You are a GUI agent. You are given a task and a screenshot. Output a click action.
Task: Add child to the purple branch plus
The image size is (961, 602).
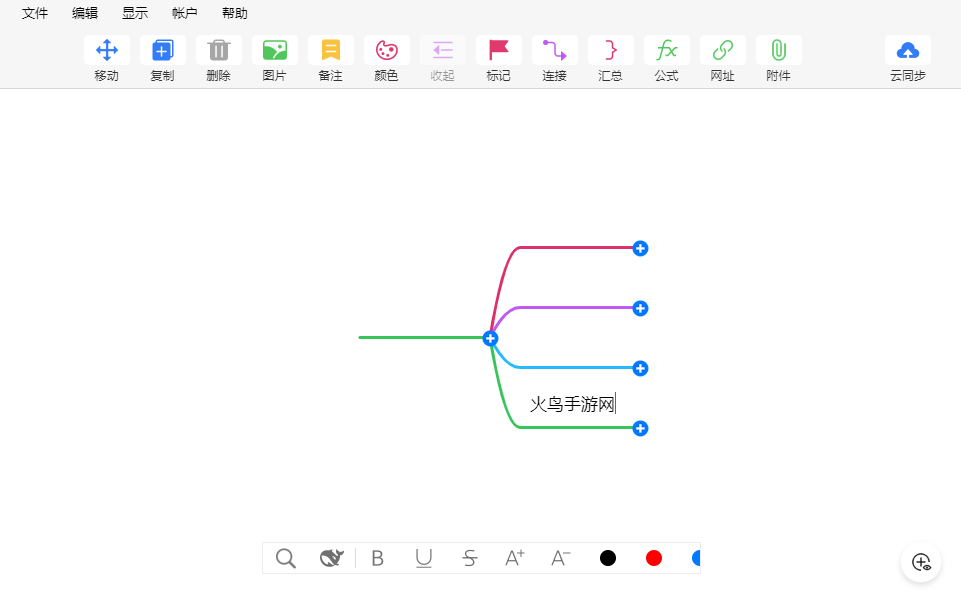click(x=640, y=308)
